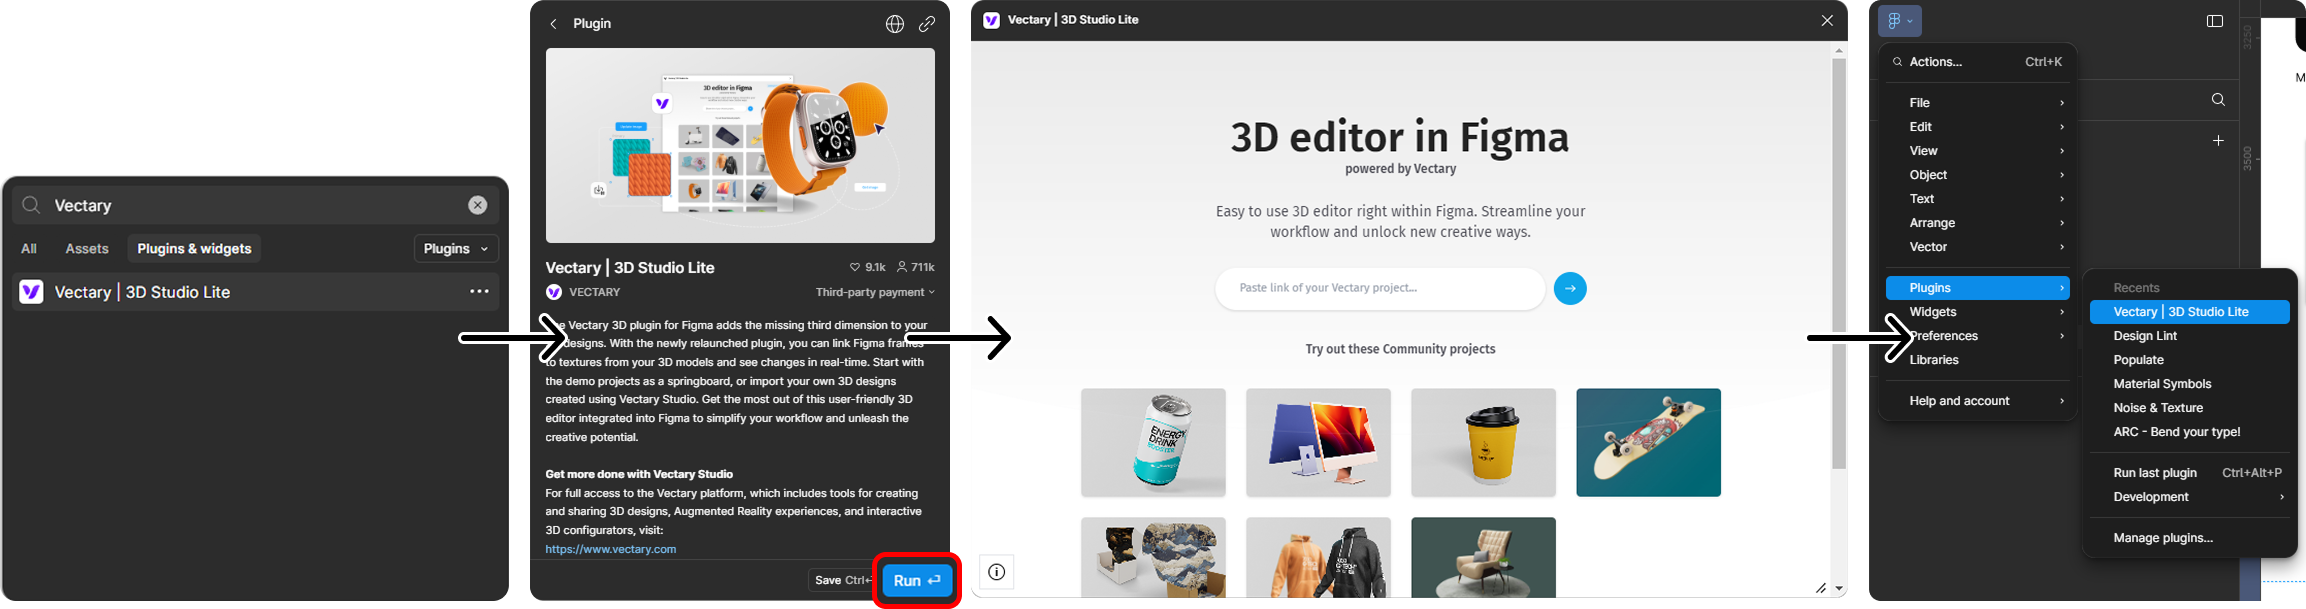
Task: Open the Development submenu
Action: tap(2190, 497)
